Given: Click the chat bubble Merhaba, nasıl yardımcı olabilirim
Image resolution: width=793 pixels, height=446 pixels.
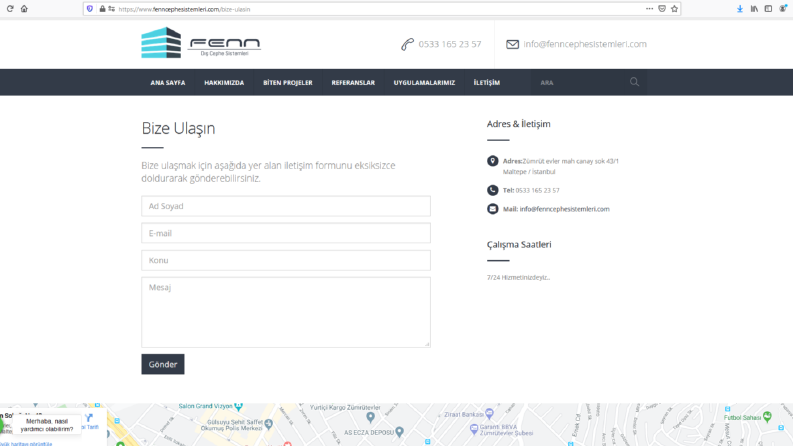Looking at the screenshot, I should tap(47, 425).
